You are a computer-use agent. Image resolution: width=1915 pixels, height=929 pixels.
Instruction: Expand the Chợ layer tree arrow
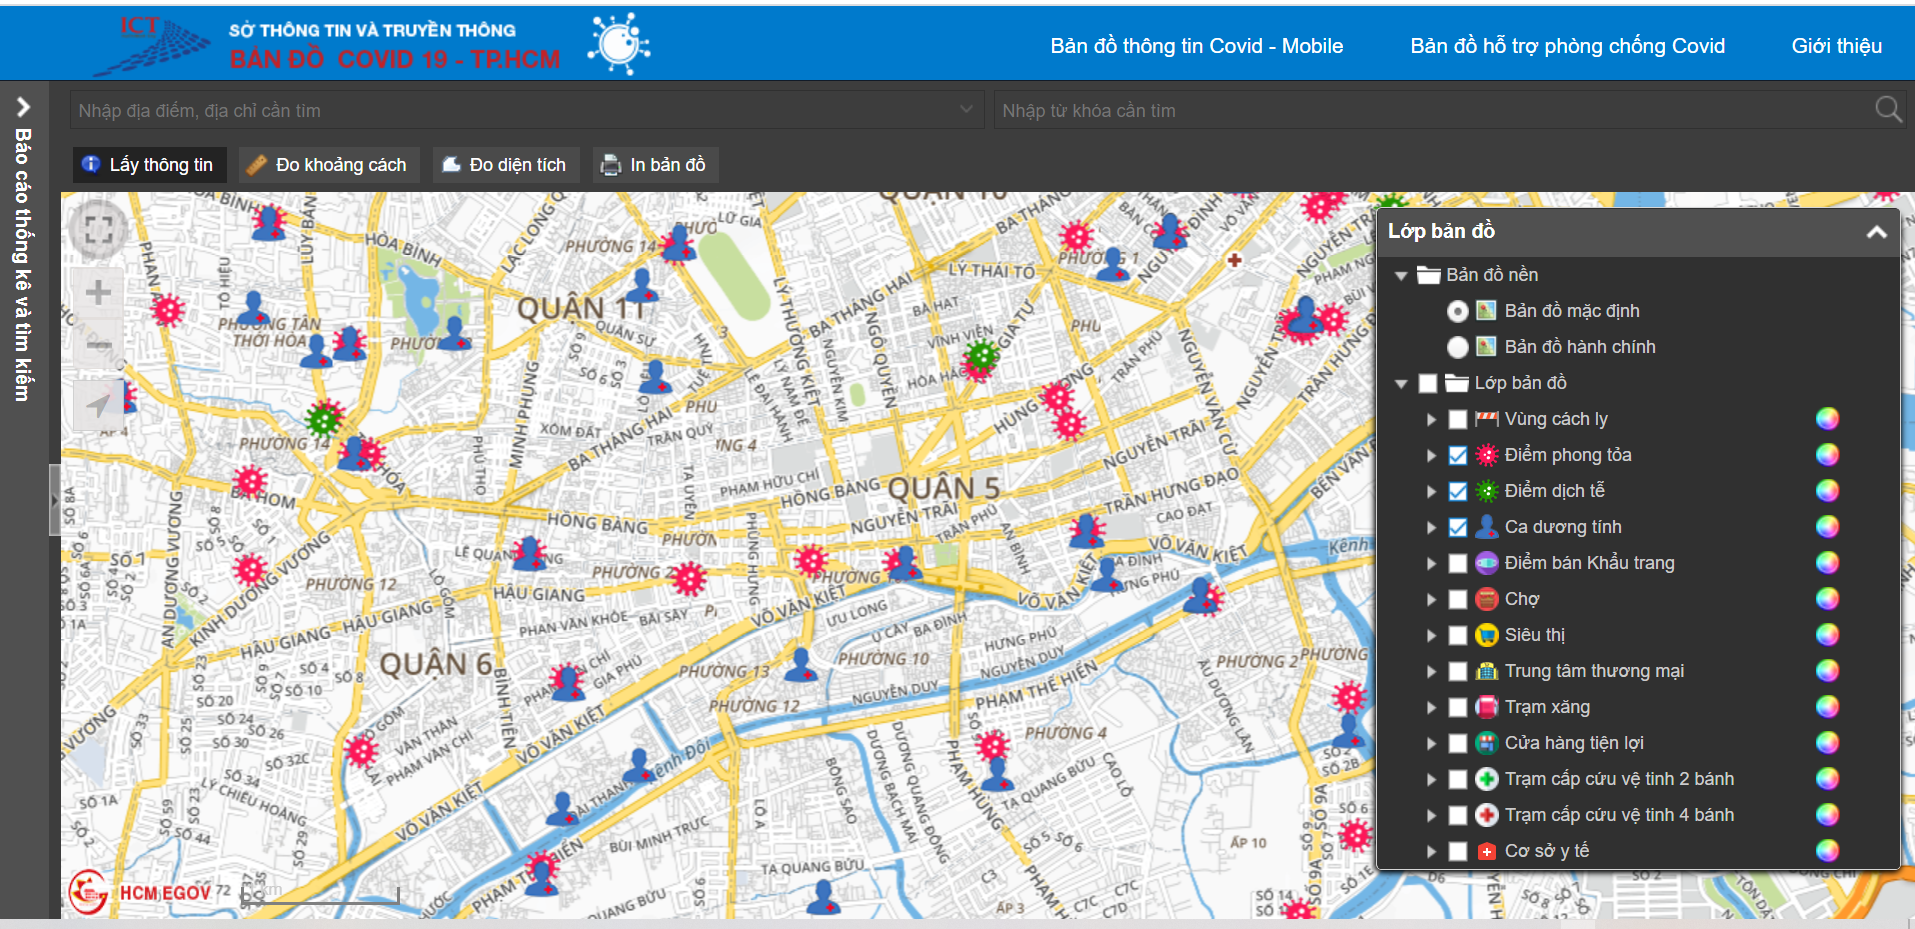tap(1431, 599)
